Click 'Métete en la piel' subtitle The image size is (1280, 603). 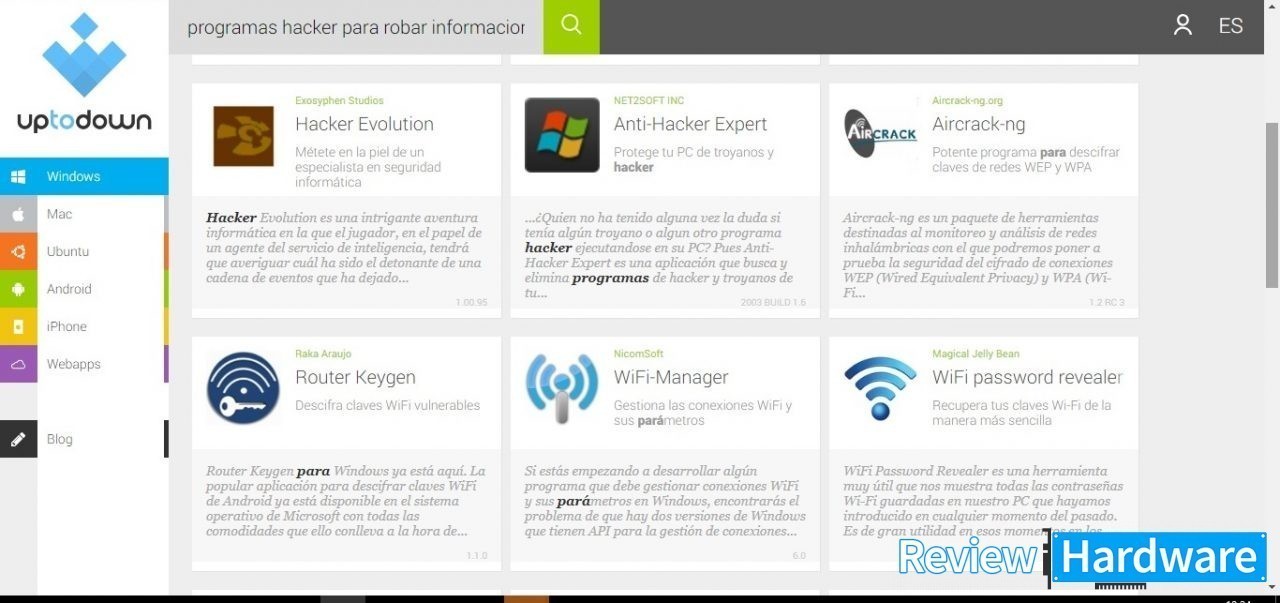click(368, 167)
